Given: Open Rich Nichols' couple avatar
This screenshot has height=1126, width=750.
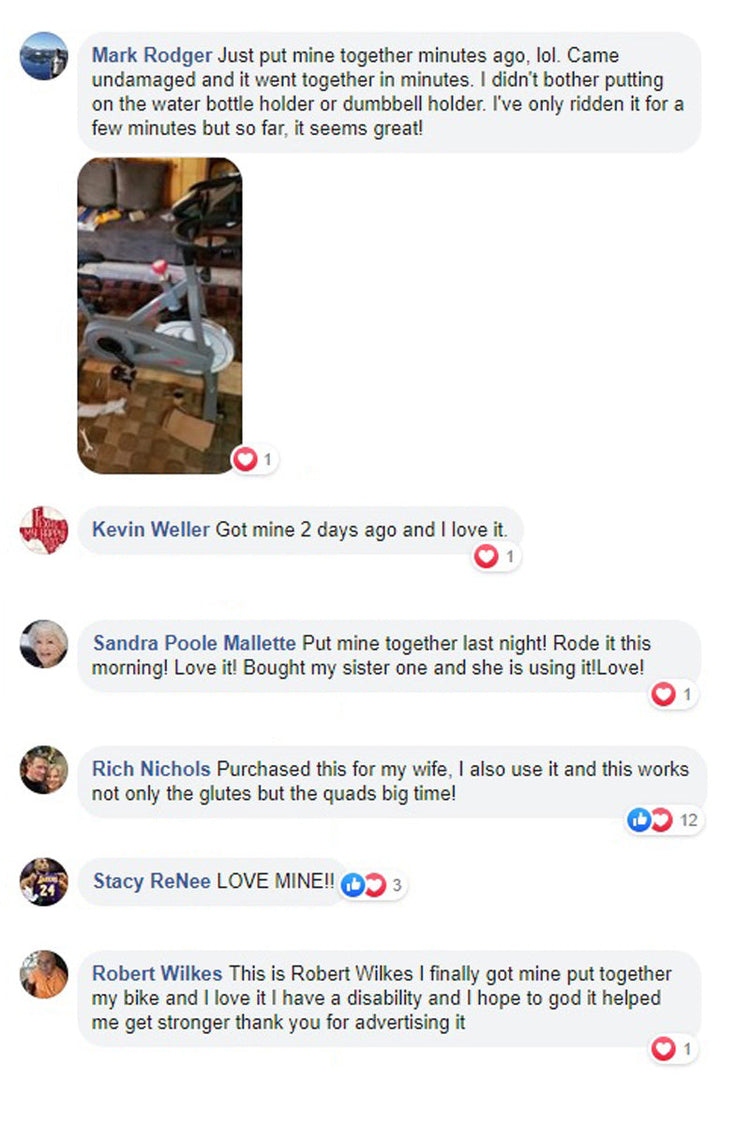Looking at the screenshot, I should [x=44, y=769].
